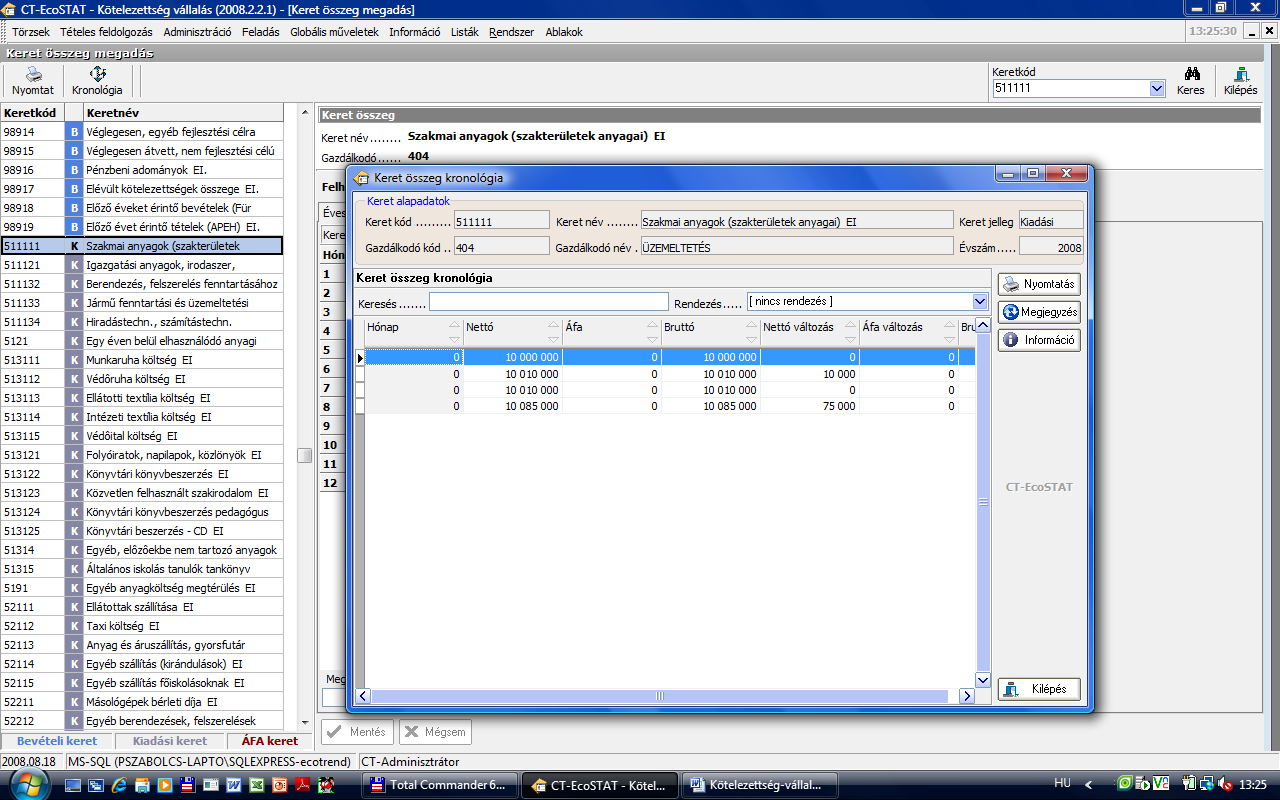Click the Megjegyzés button in dialog
This screenshot has width=1280, height=800.
[1039, 312]
